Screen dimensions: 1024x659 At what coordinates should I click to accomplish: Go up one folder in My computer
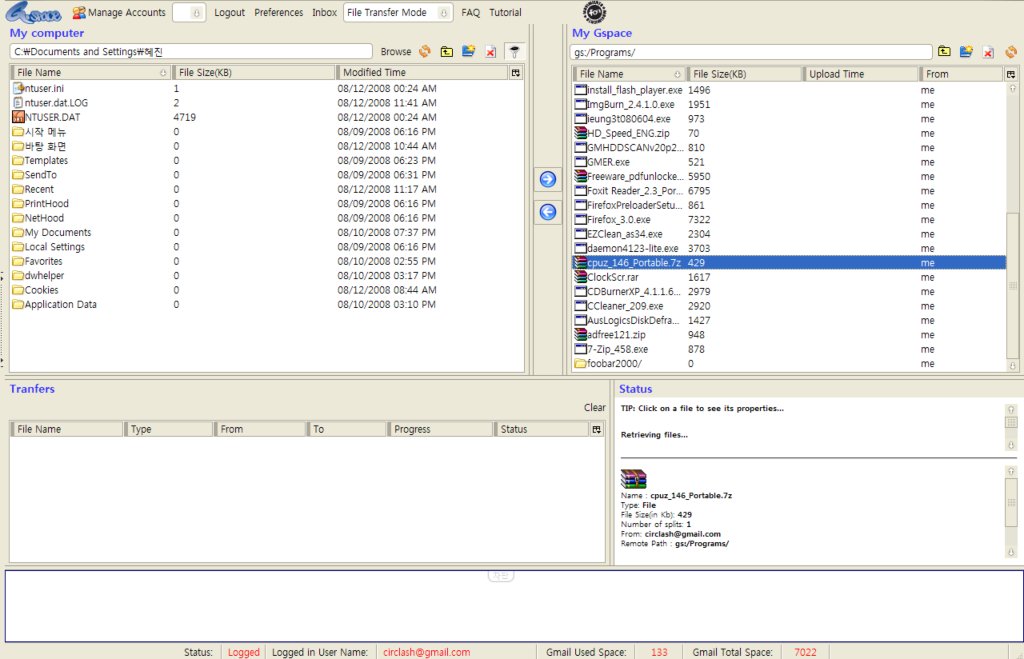[447, 52]
